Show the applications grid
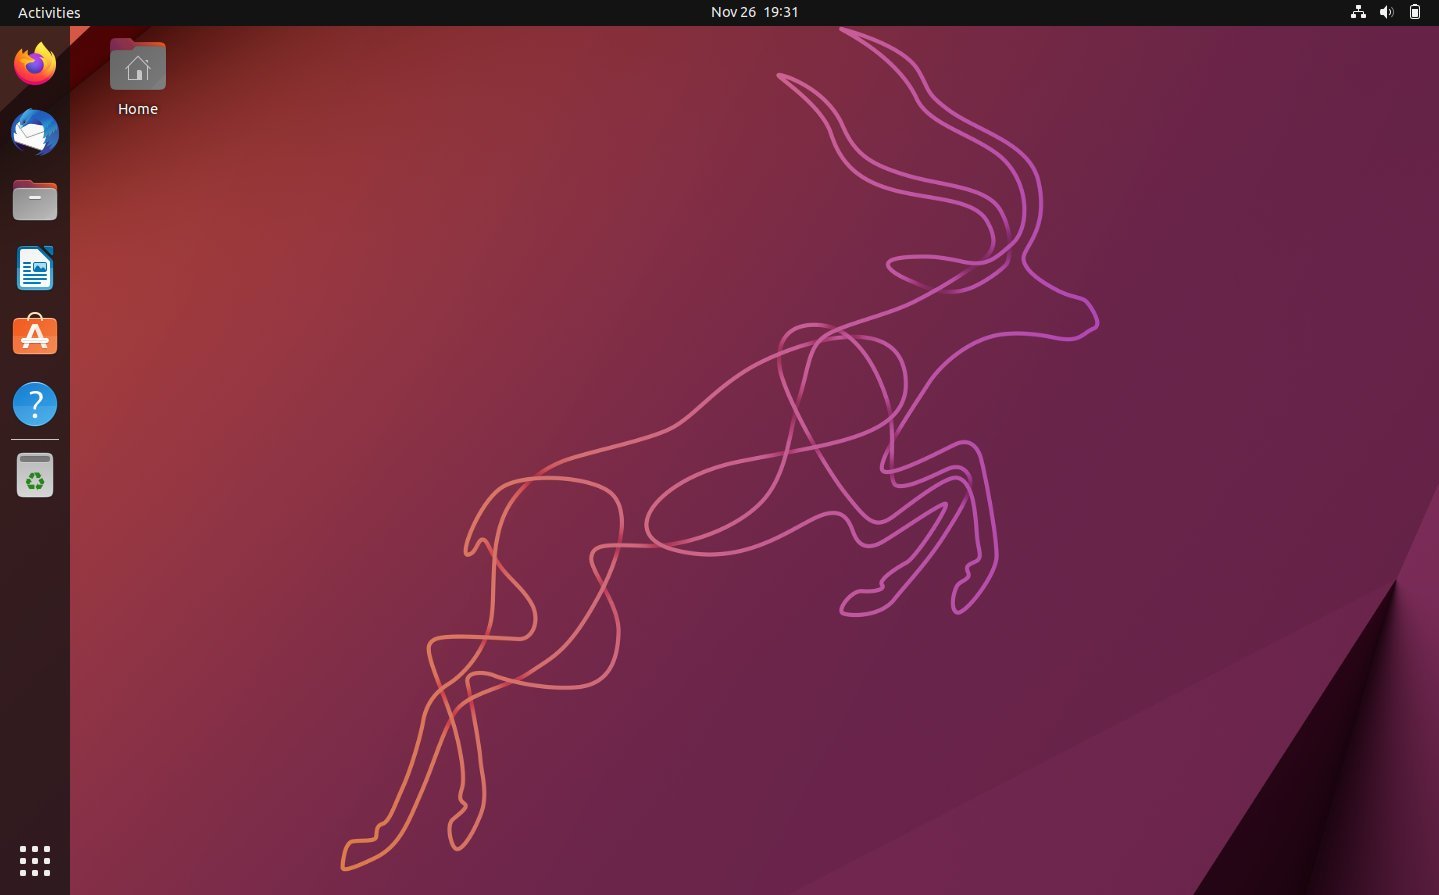This screenshot has width=1439, height=895. click(35, 860)
